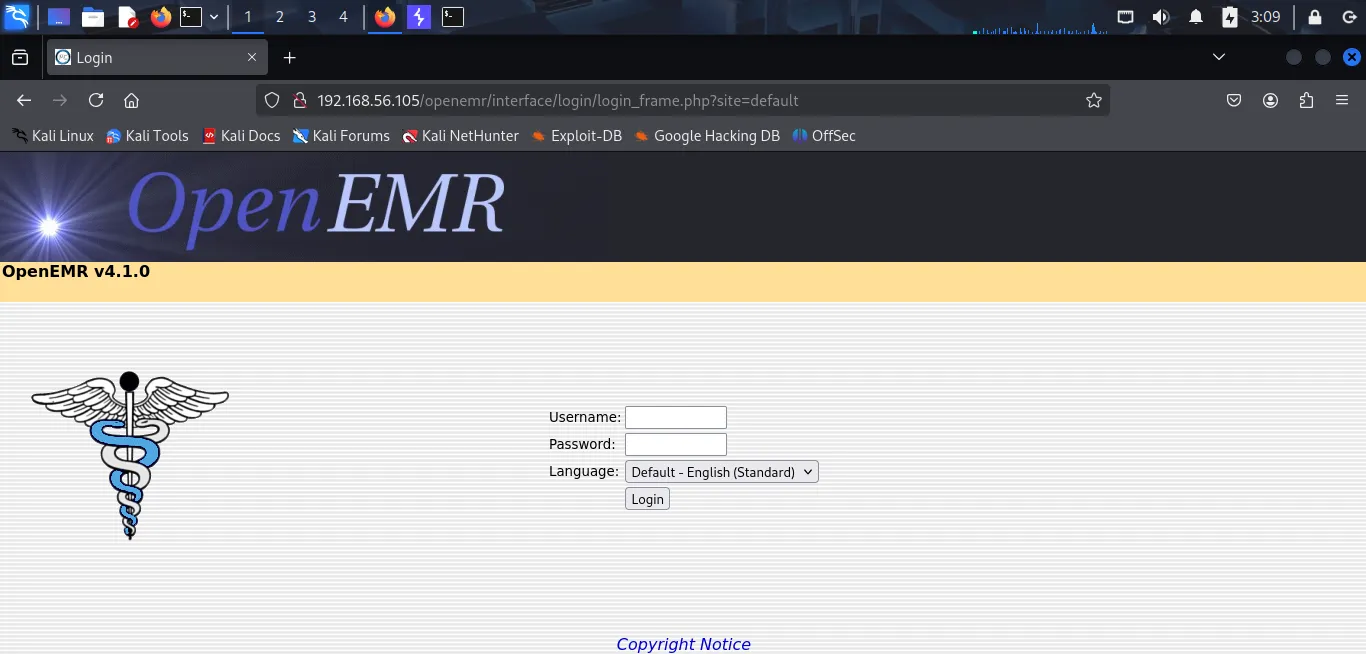Open the list all tabs chevron

pos(1218,57)
